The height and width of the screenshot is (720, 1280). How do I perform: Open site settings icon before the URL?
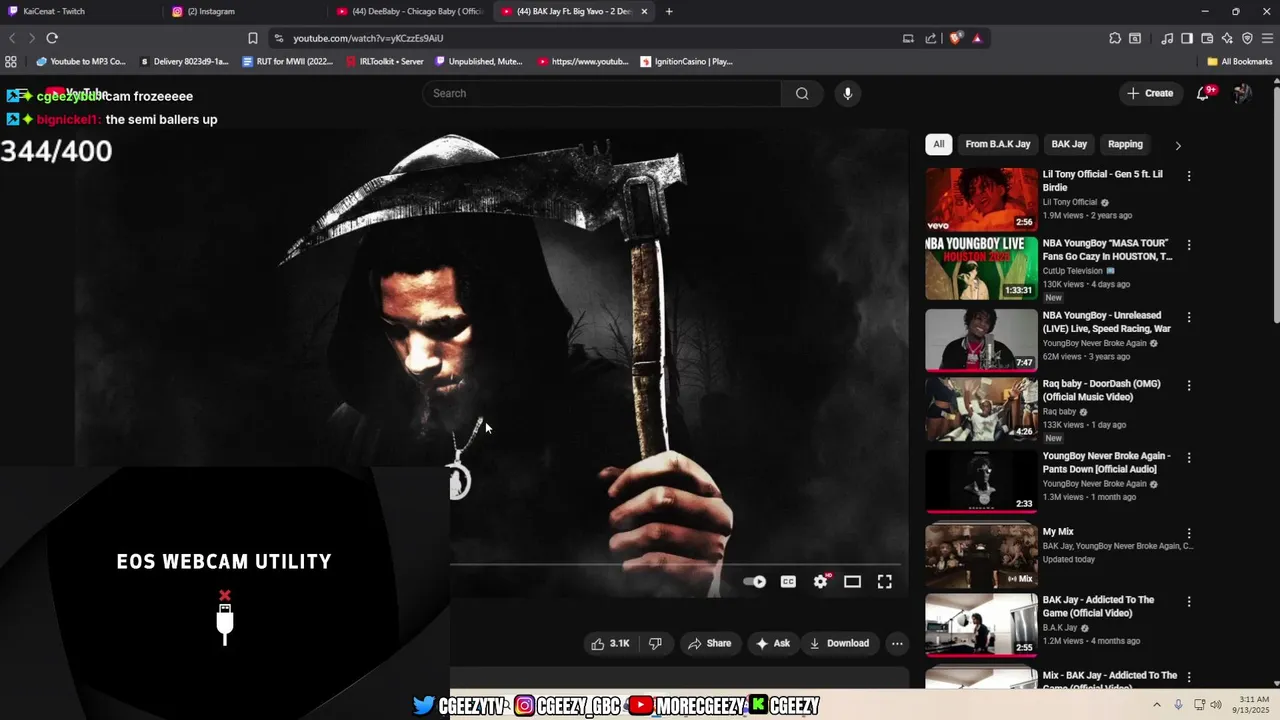[278, 38]
